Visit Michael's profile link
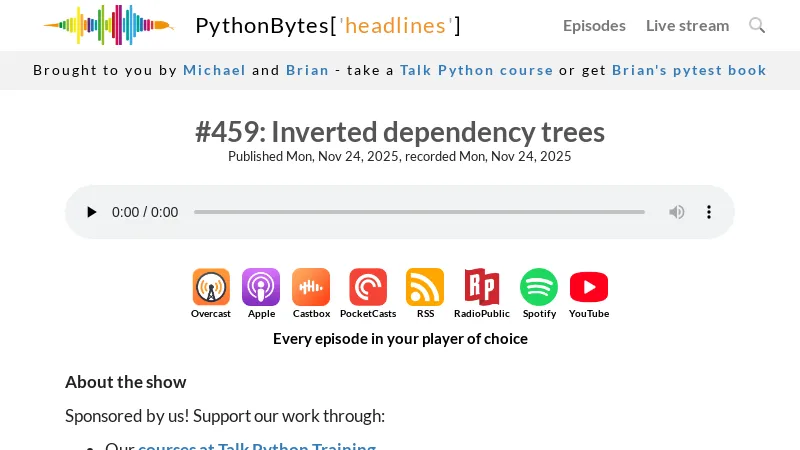The width and height of the screenshot is (800, 450). 214,70
